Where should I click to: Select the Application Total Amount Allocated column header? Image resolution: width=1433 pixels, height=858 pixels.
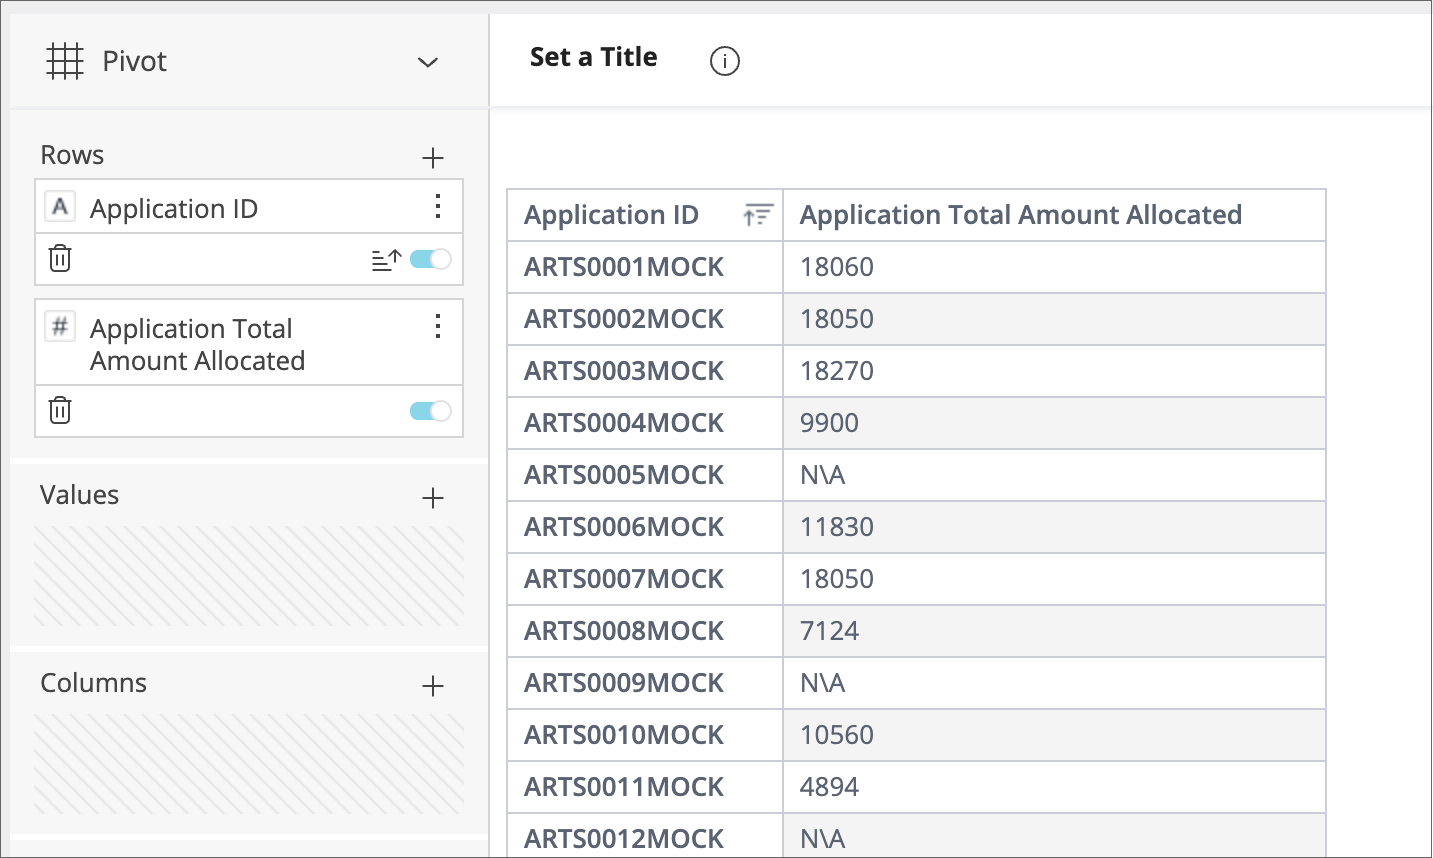1020,215
